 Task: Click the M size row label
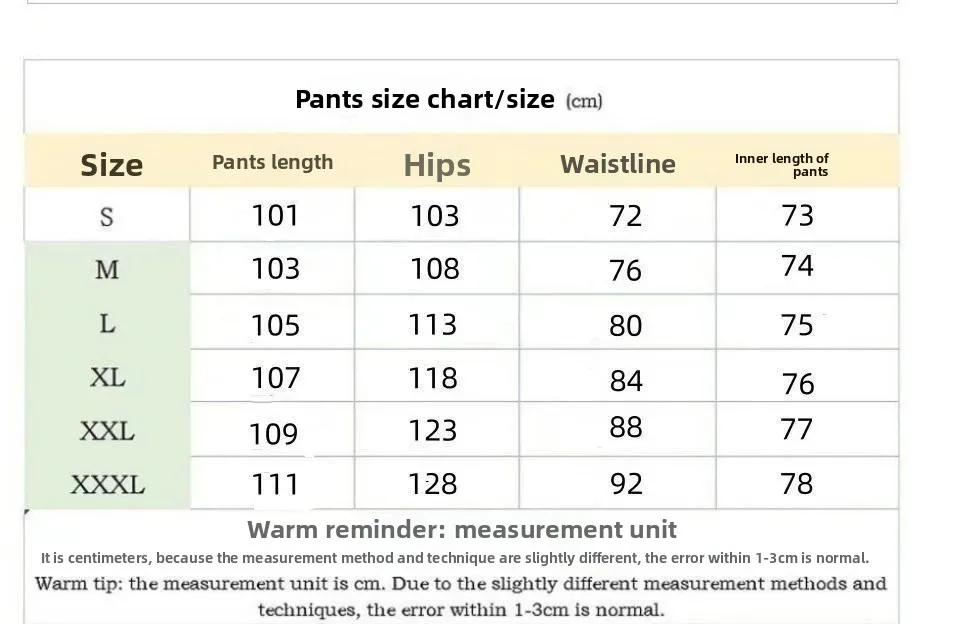pos(107,270)
